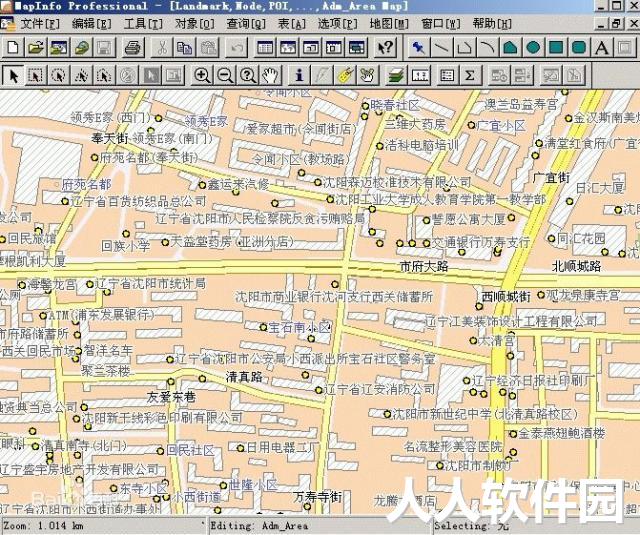
Task: Open Layer Control stacked layers icon
Action: (x=396, y=75)
